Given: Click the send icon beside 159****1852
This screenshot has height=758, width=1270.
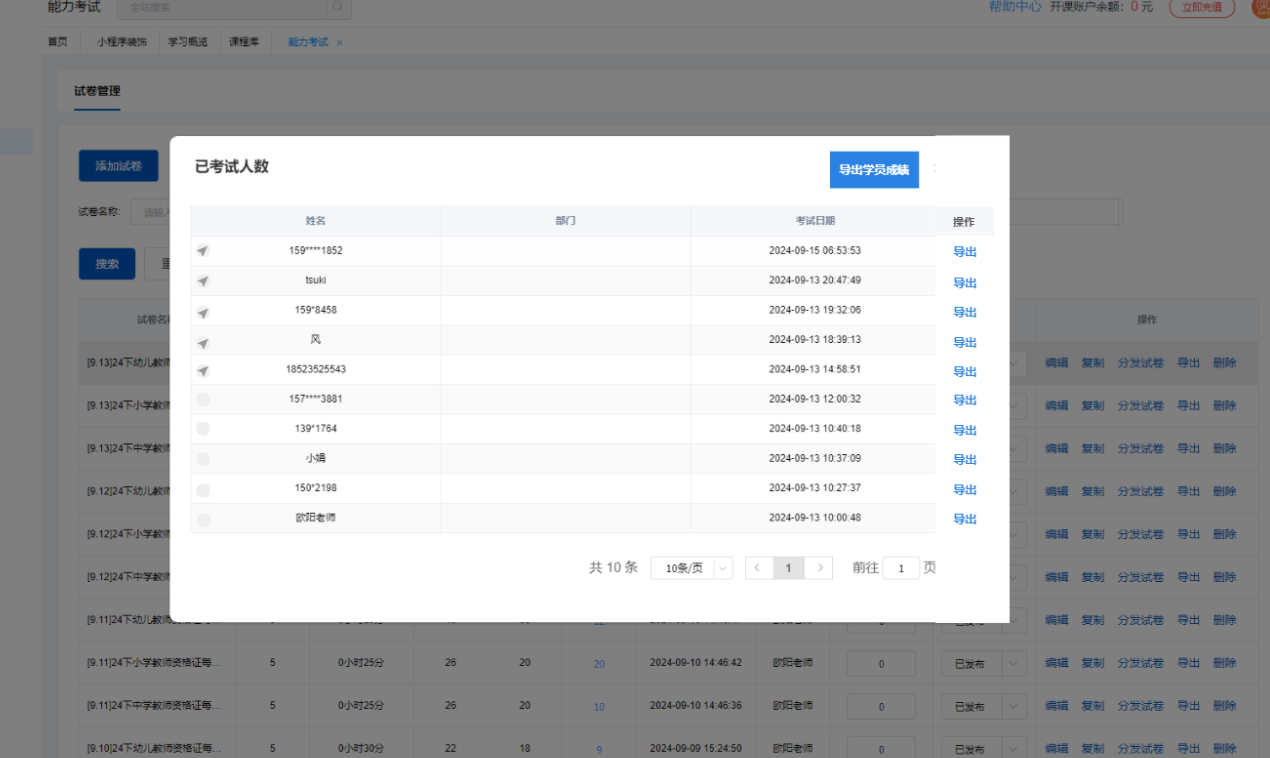Looking at the screenshot, I should (203, 251).
